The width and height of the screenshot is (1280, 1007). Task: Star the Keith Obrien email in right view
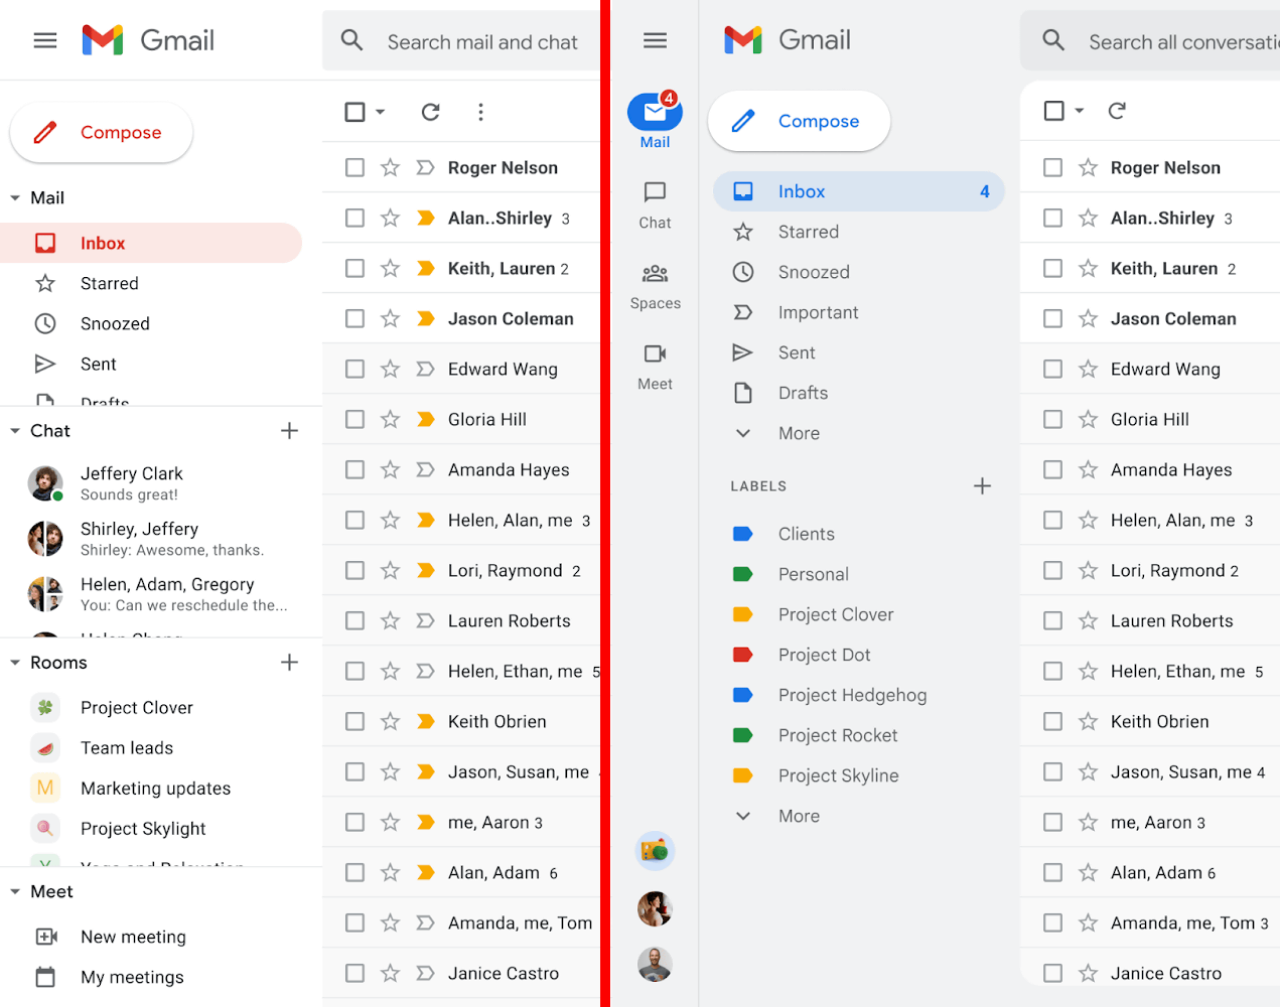click(x=1088, y=722)
